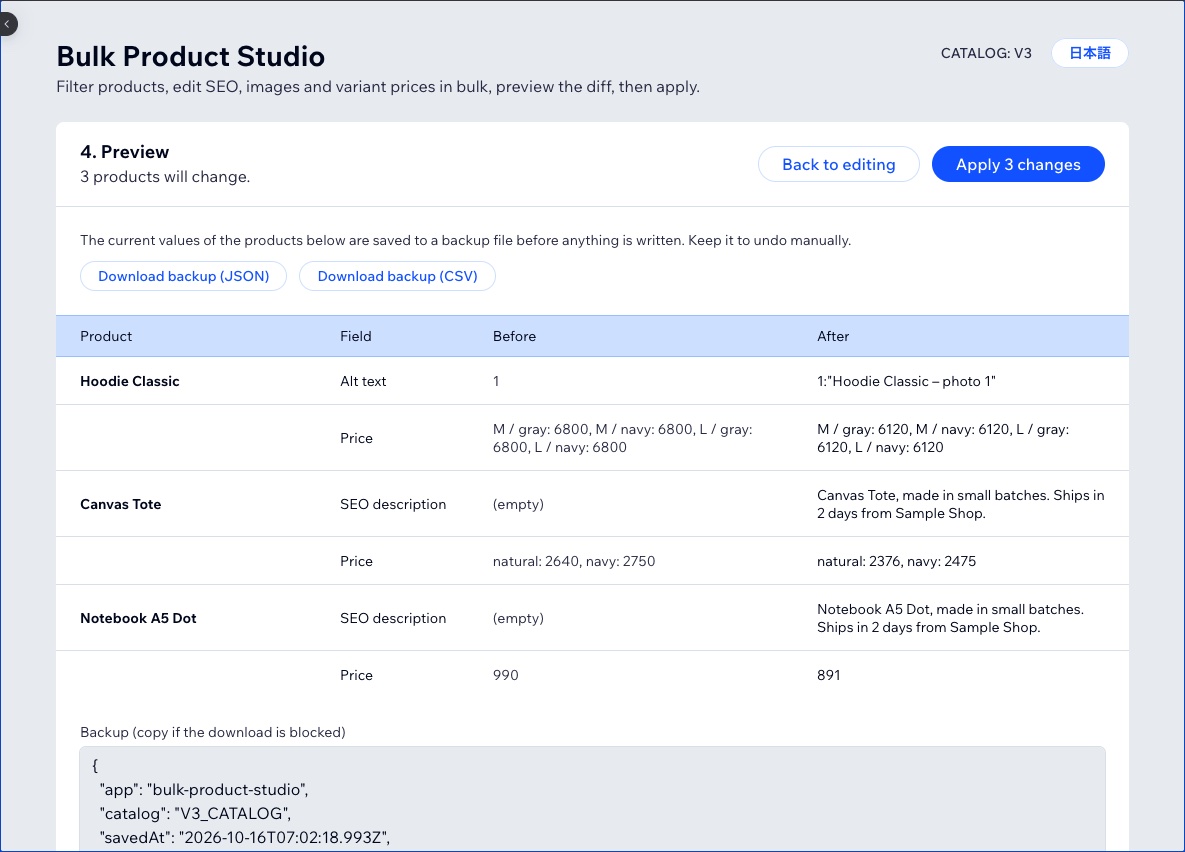The image size is (1185, 852).
Task: Switch language to 日本語
Action: [1089, 53]
